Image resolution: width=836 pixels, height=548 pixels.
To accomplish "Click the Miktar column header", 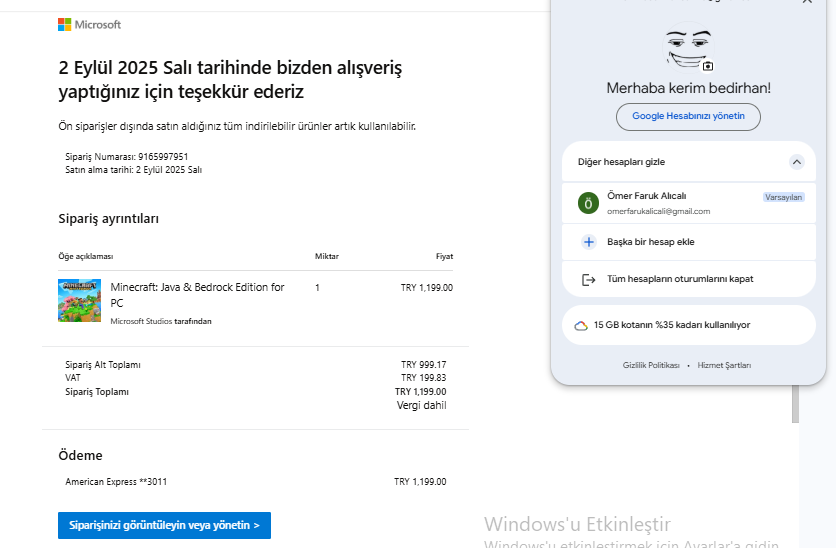I will coord(326,256).
